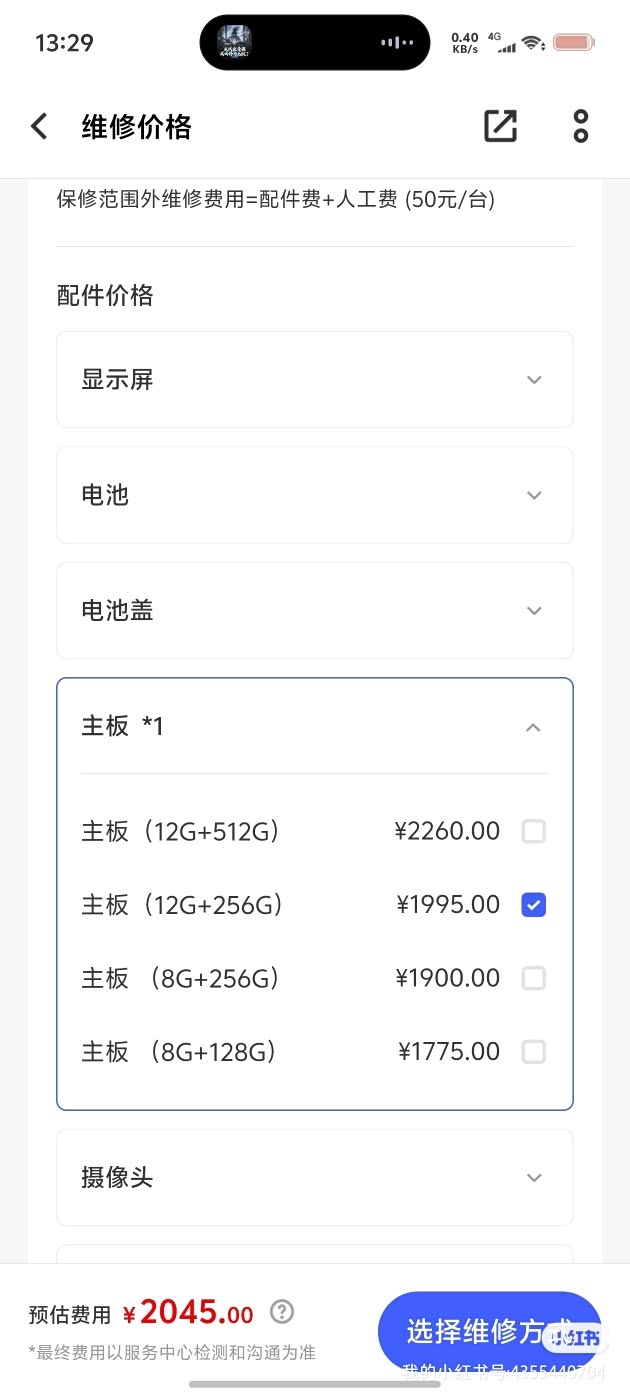Check the 主板 (8G+256G) checkbox
Viewport: 630px width, 1400px height.
(x=534, y=978)
